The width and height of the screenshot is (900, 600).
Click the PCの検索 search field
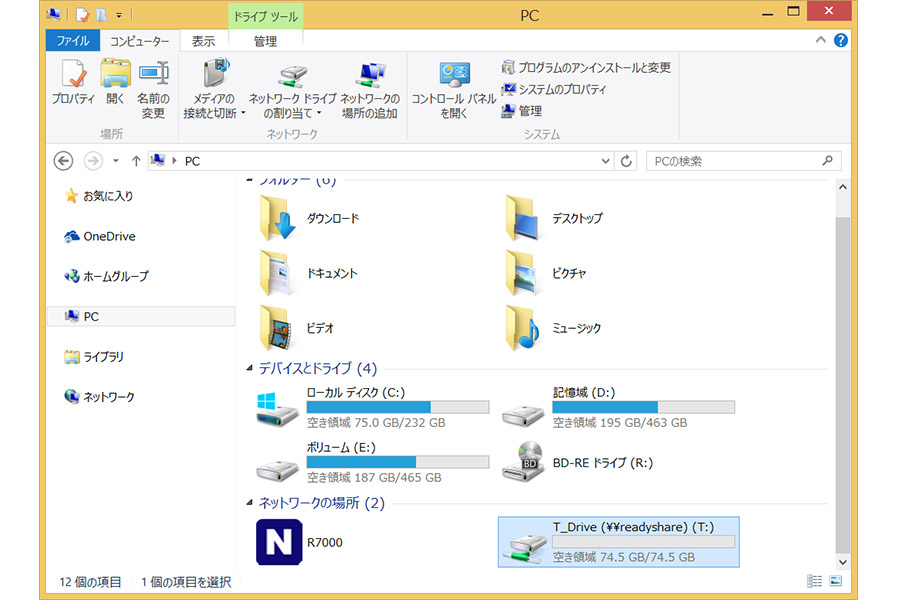(x=735, y=161)
